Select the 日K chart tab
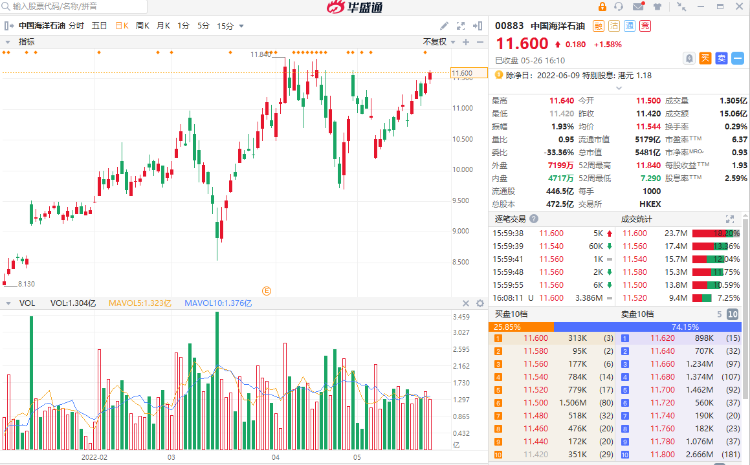 (x=122, y=26)
